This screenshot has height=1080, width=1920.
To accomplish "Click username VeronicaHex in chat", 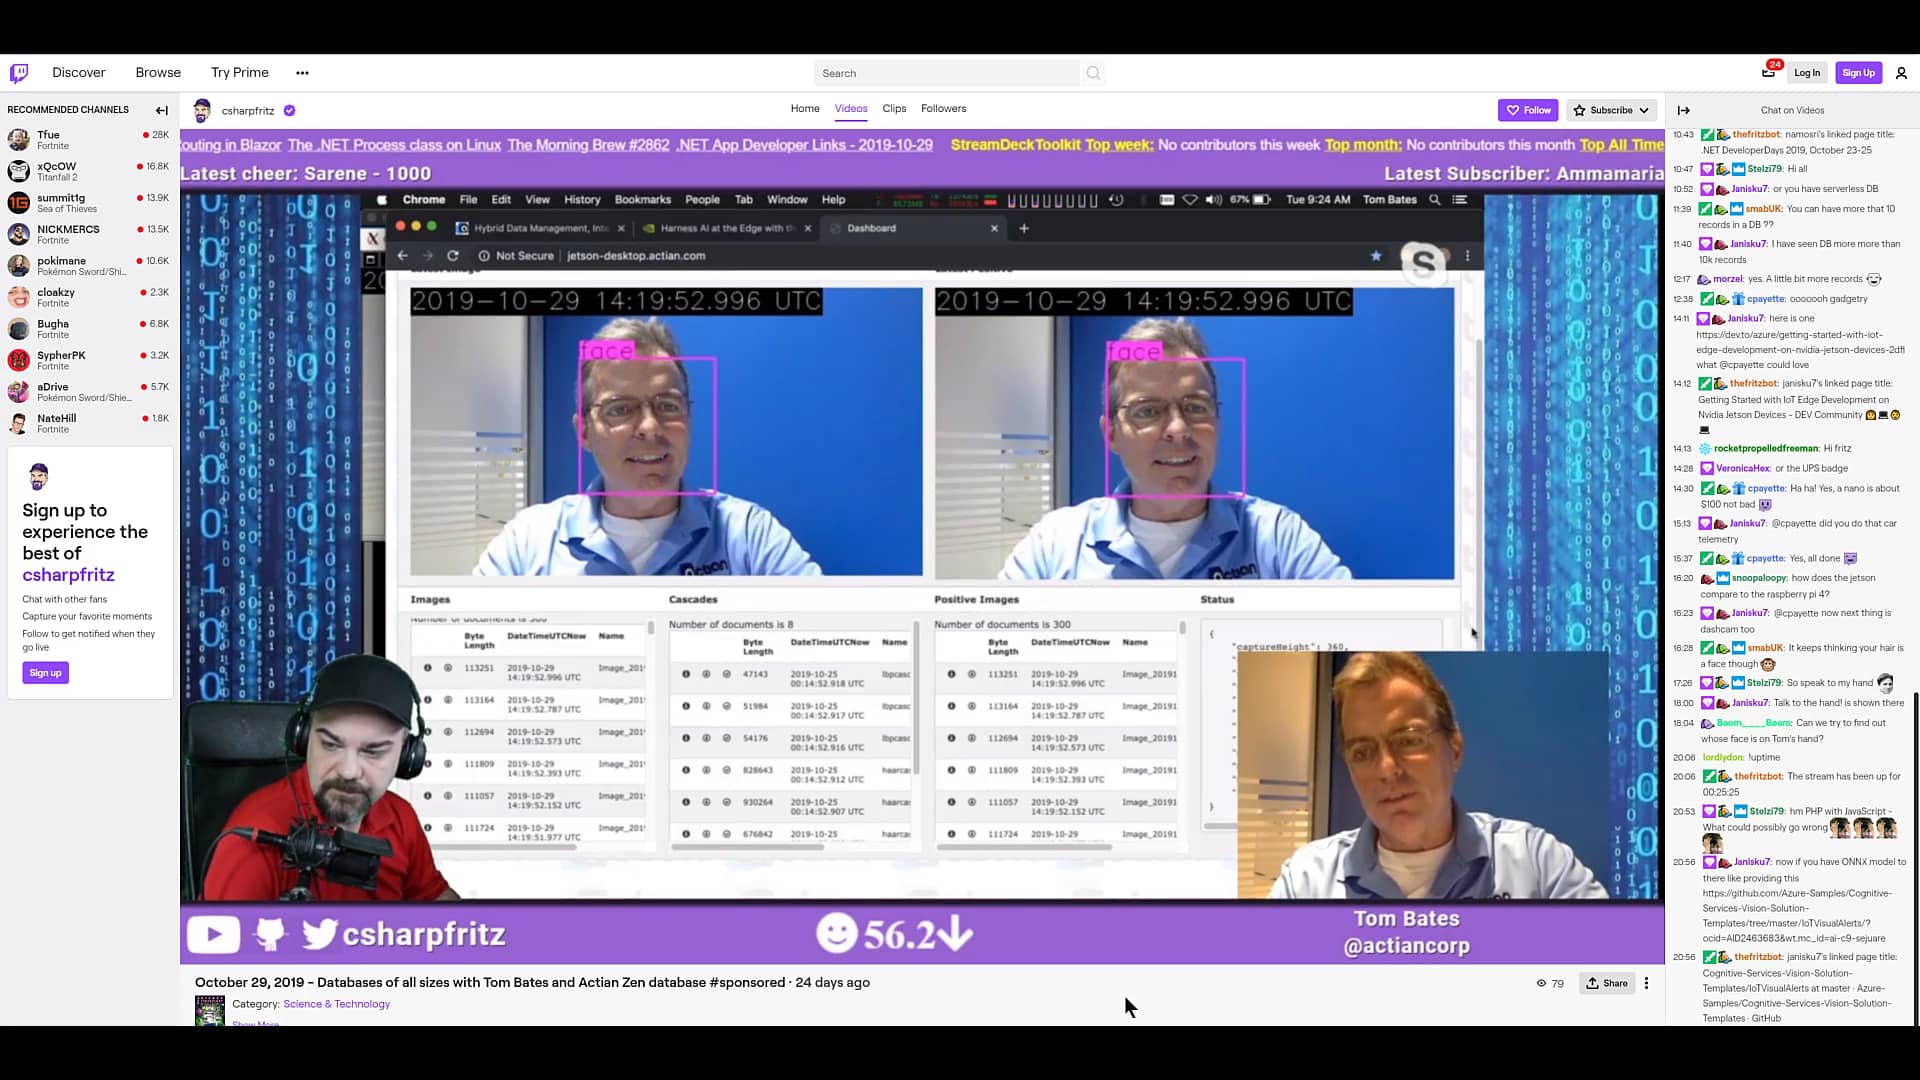I will click(1743, 469).
